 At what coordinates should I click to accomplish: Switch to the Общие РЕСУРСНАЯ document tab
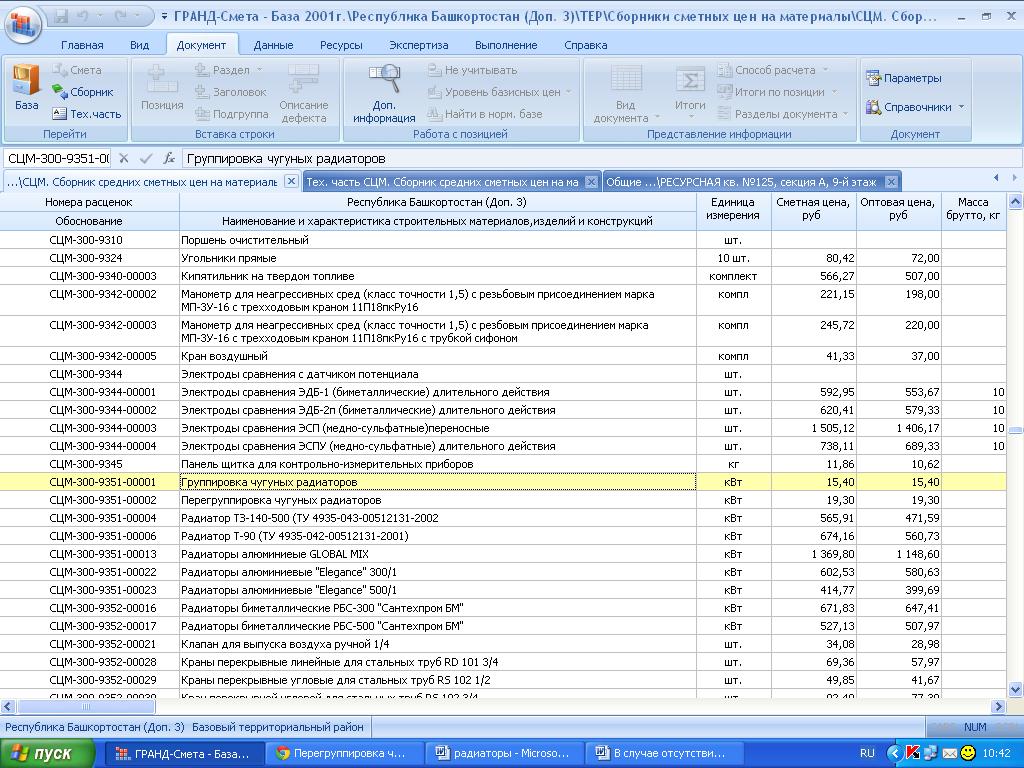(x=740, y=182)
